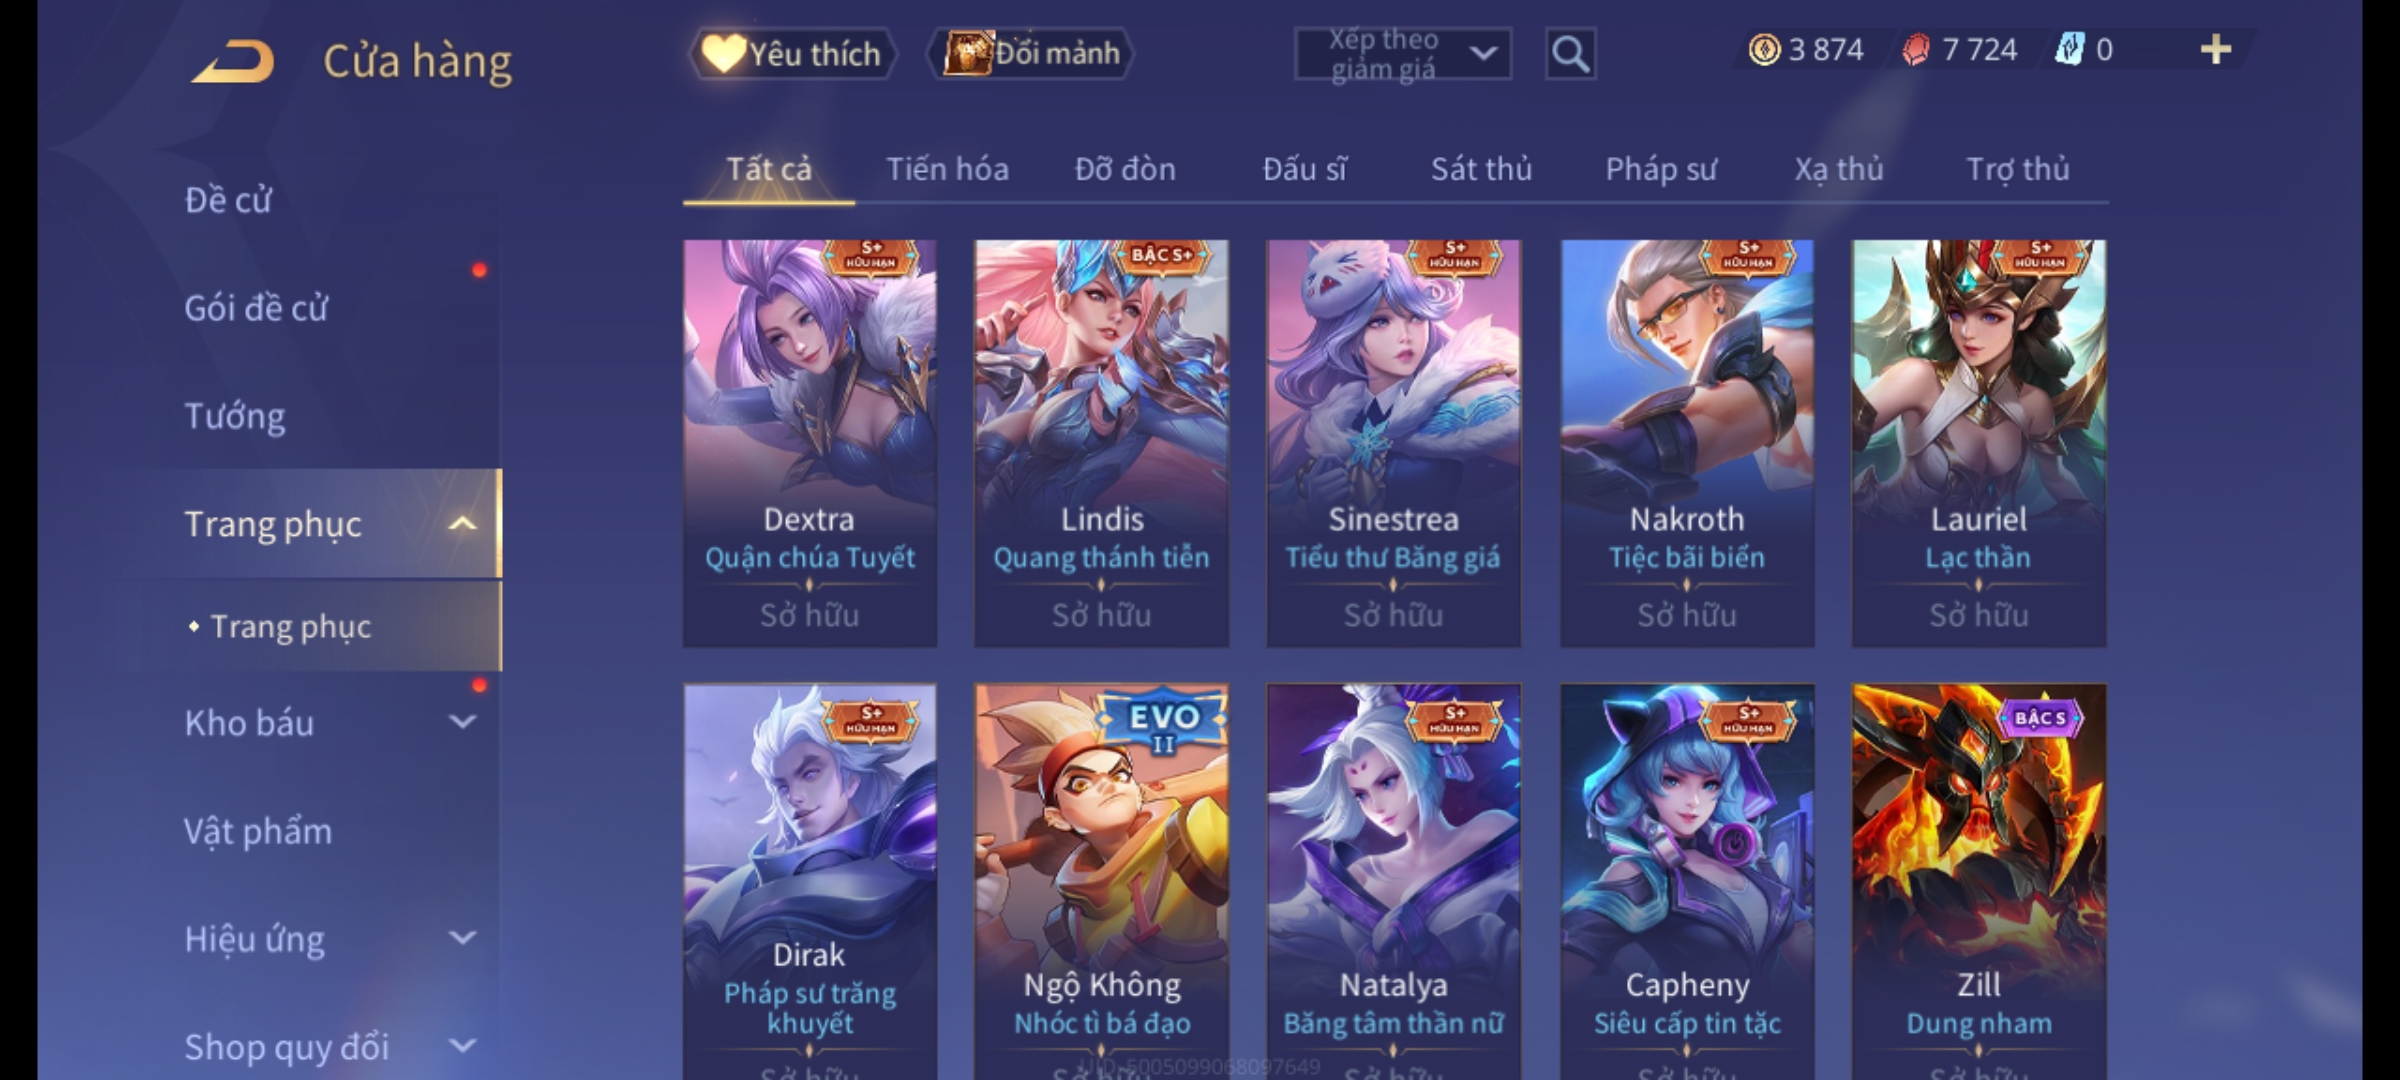The height and width of the screenshot is (1080, 2400).
Task: Open the Yêu thích heart favorites button
Action: 792,53
